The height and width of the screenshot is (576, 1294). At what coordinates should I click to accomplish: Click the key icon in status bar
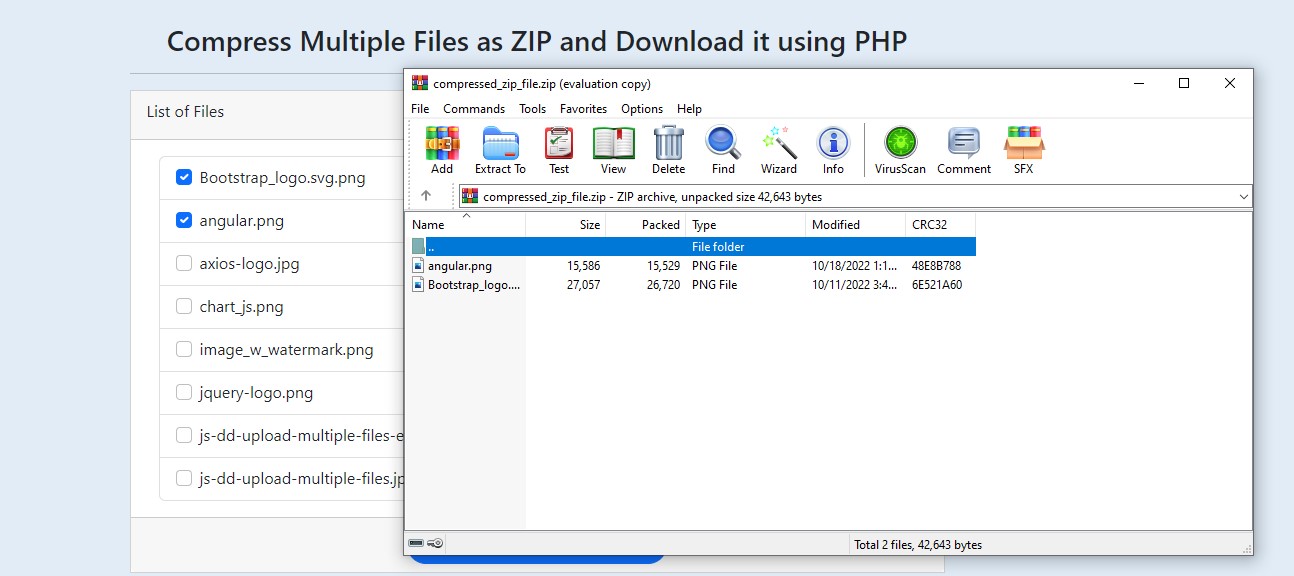pos(435,543)
